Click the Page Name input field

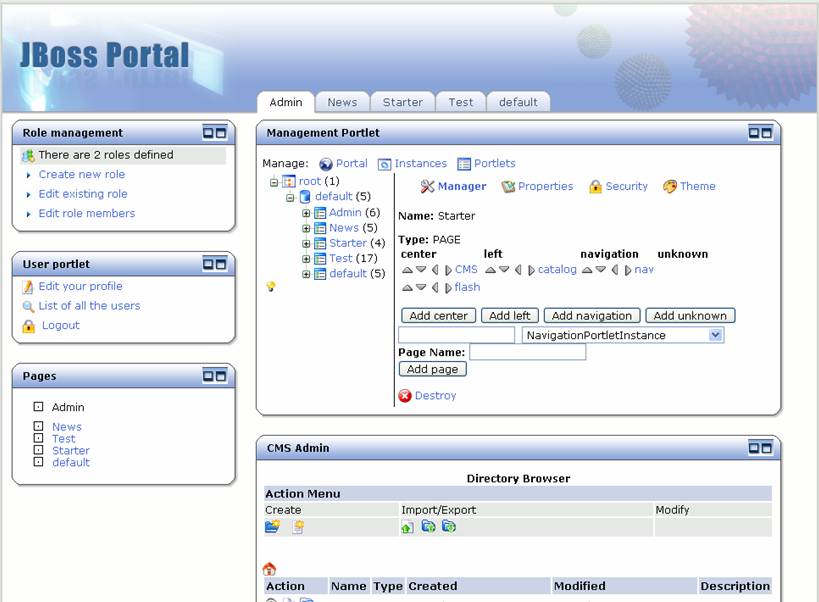528,352
